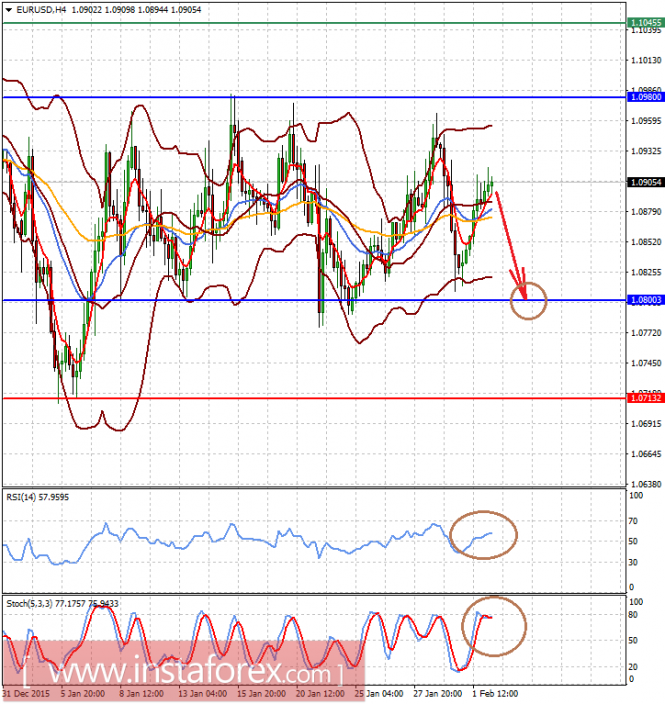Click the brown circle on the RSI line
The width and height of the screenshot is (665, 704).
483,535
